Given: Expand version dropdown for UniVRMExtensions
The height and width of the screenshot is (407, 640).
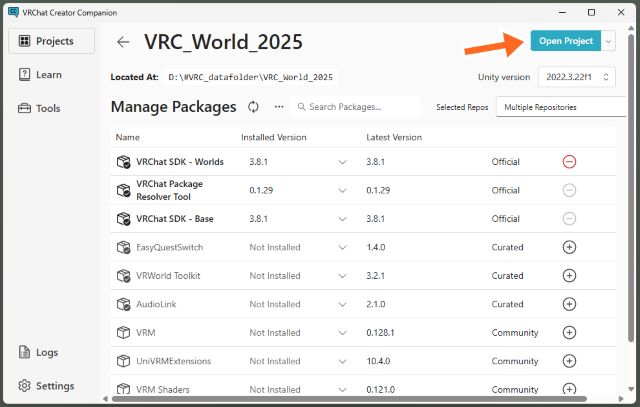Looking at the screenshot, I should pyautogui.click(x=342, y=361).
